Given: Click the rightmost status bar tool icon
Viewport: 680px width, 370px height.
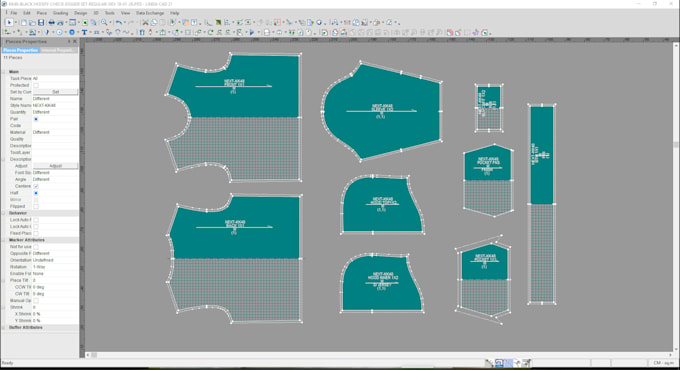Looking at the screenshot, I should click(x=526, y=363).
